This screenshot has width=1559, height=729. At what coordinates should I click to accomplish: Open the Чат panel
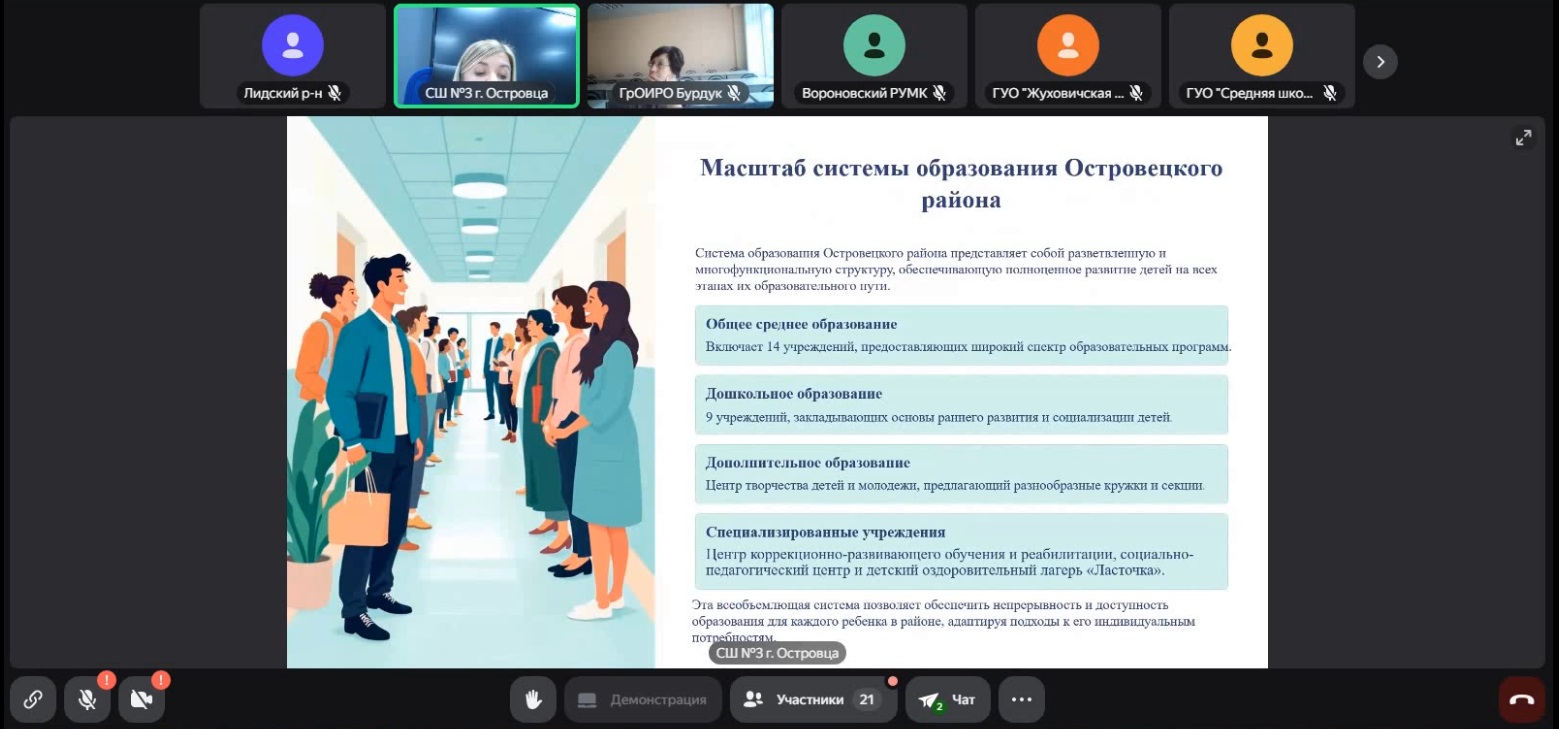tap(947, 699)
